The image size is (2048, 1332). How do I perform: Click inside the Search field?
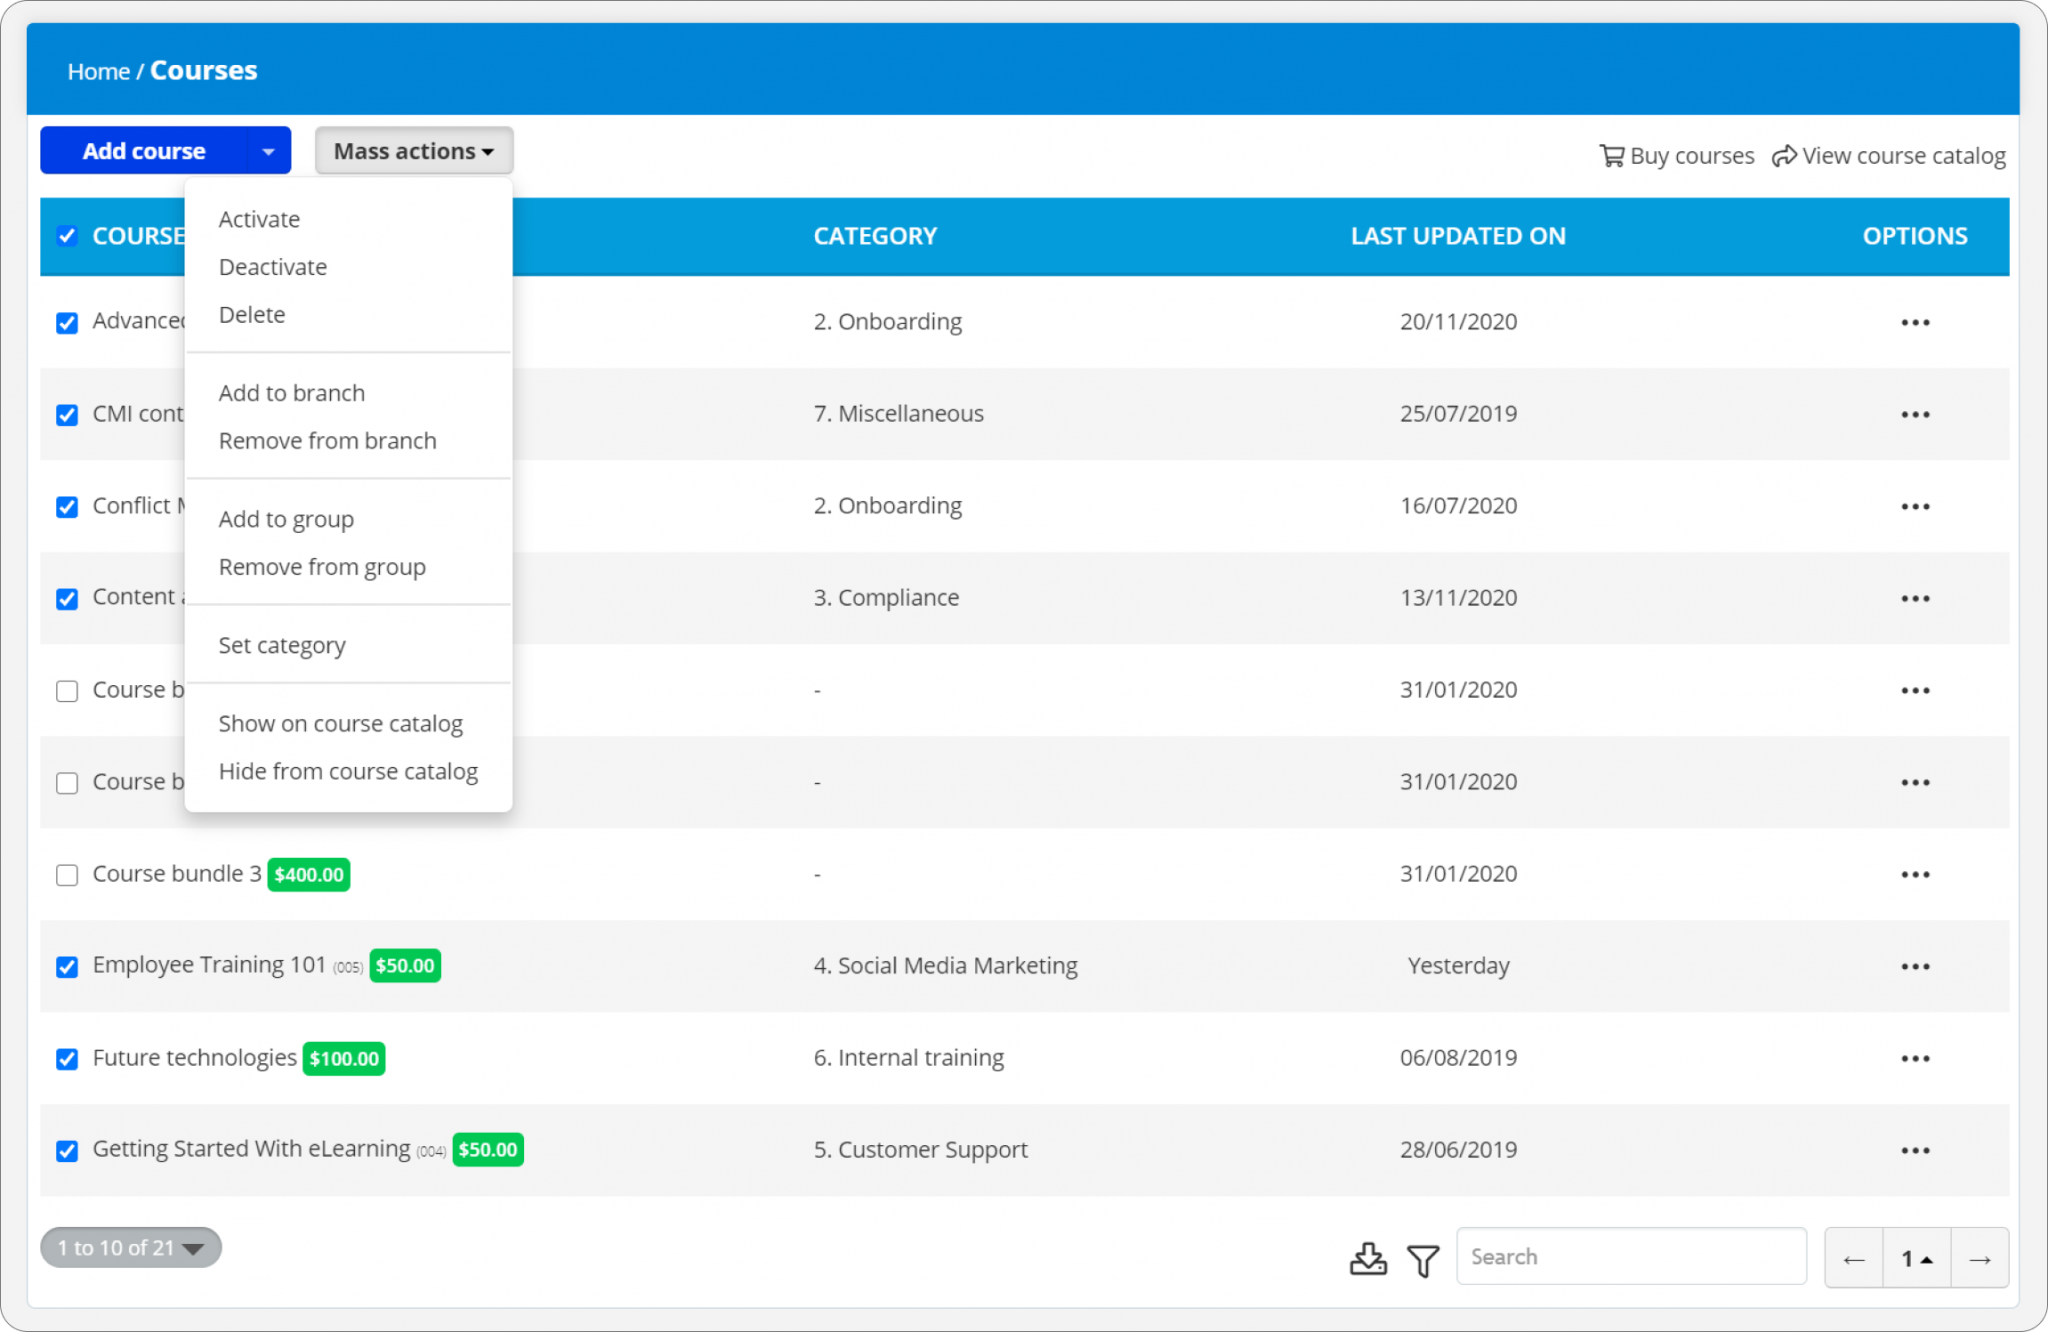click(x=1630, y=1256)
